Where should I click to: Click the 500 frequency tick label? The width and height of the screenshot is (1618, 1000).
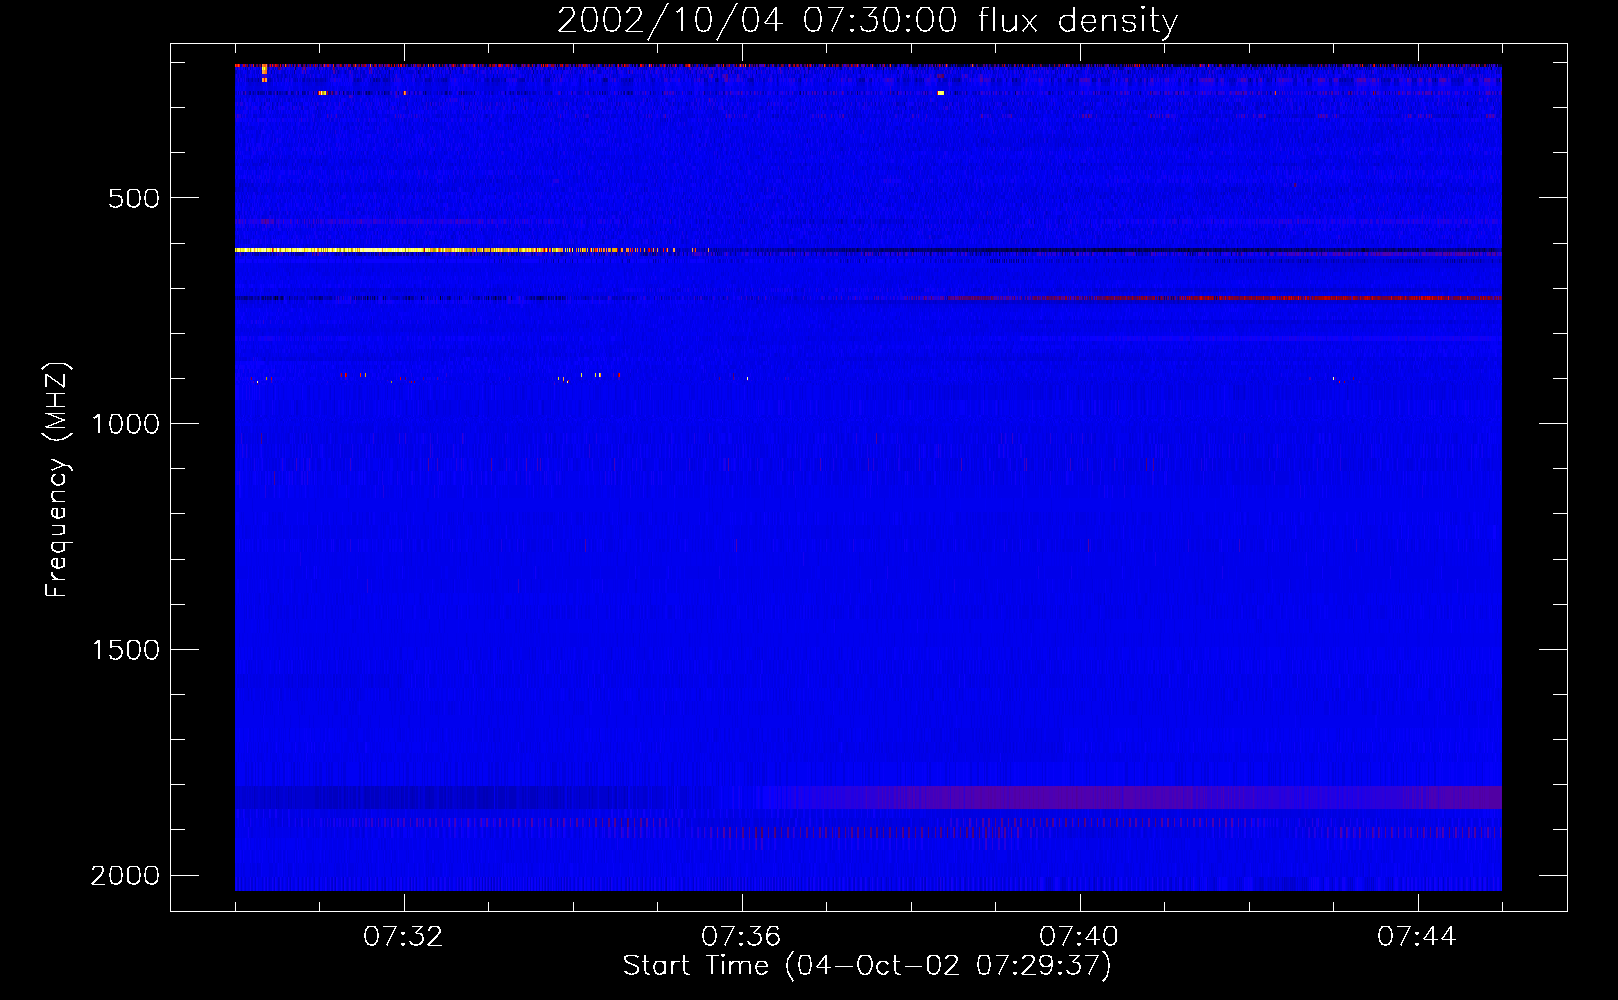coord(134,198)
